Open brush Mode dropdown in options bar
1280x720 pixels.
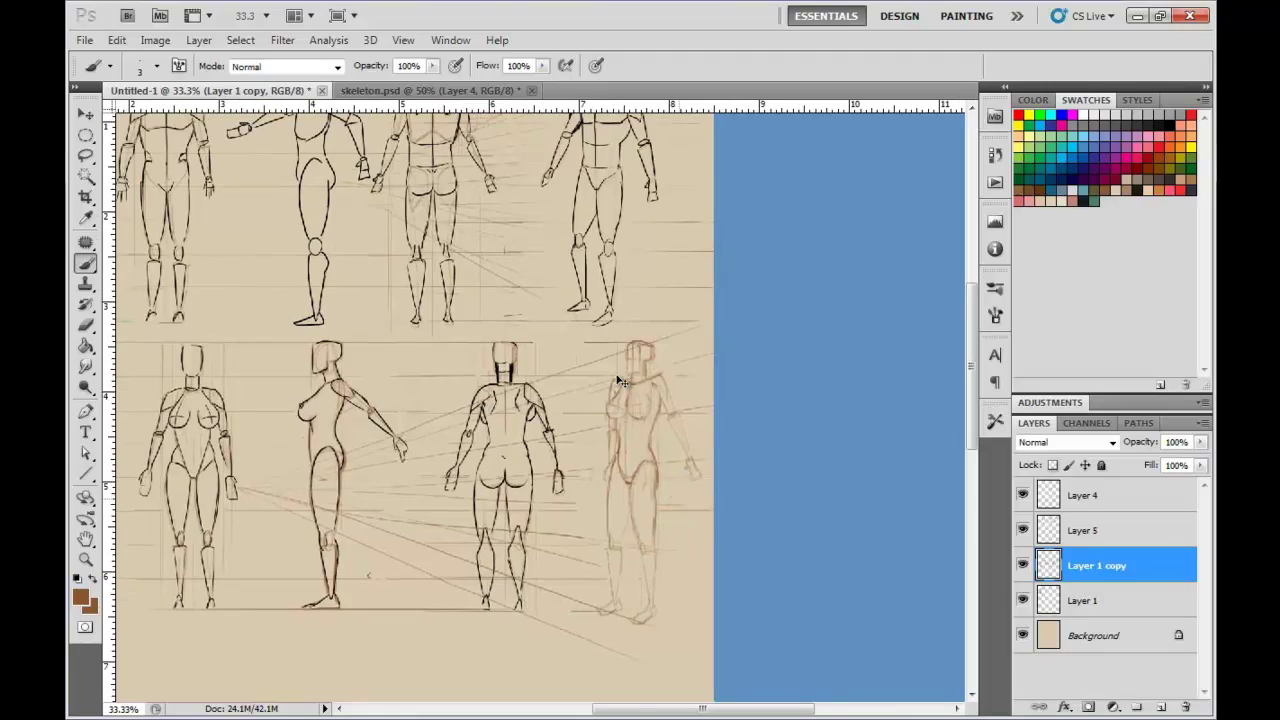(x=286, y=67)
